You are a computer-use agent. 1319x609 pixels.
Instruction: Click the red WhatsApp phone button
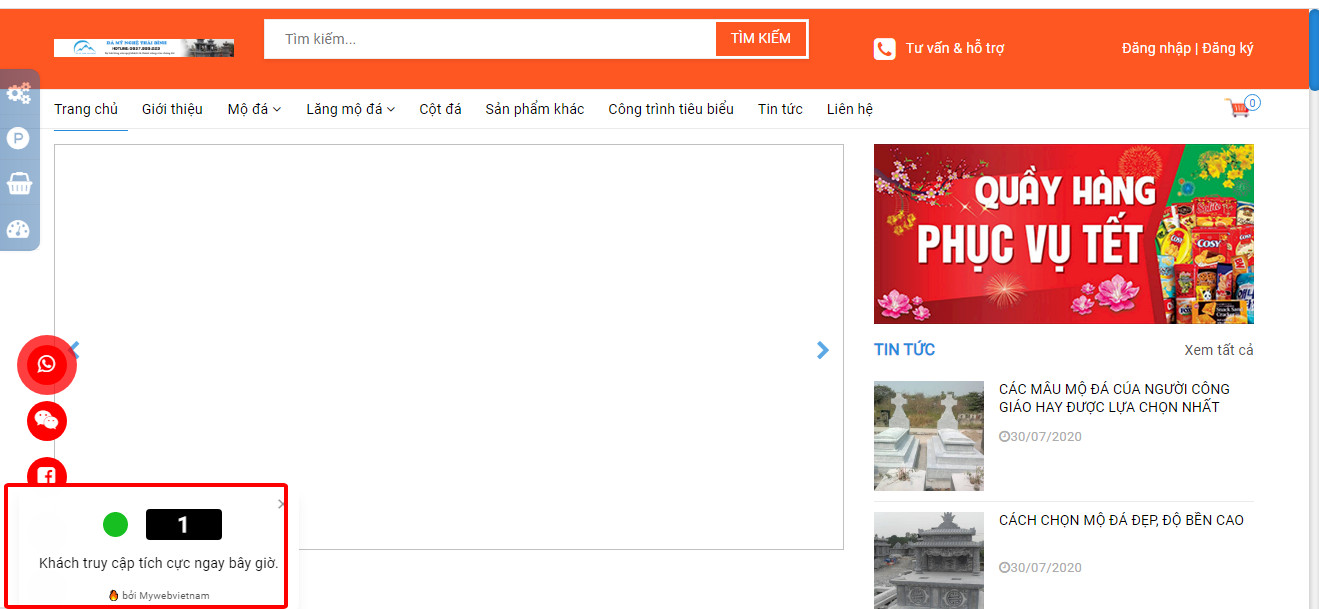47,364
